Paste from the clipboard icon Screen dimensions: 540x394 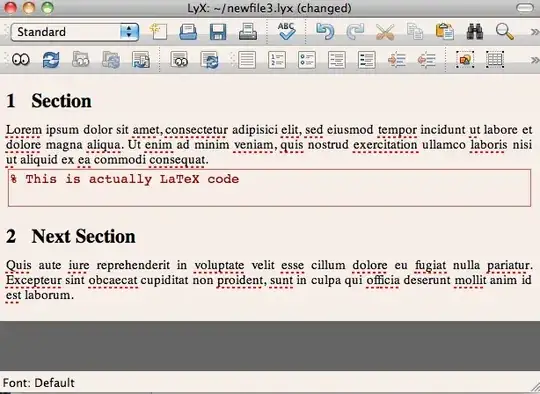click(x=445, y=32)
